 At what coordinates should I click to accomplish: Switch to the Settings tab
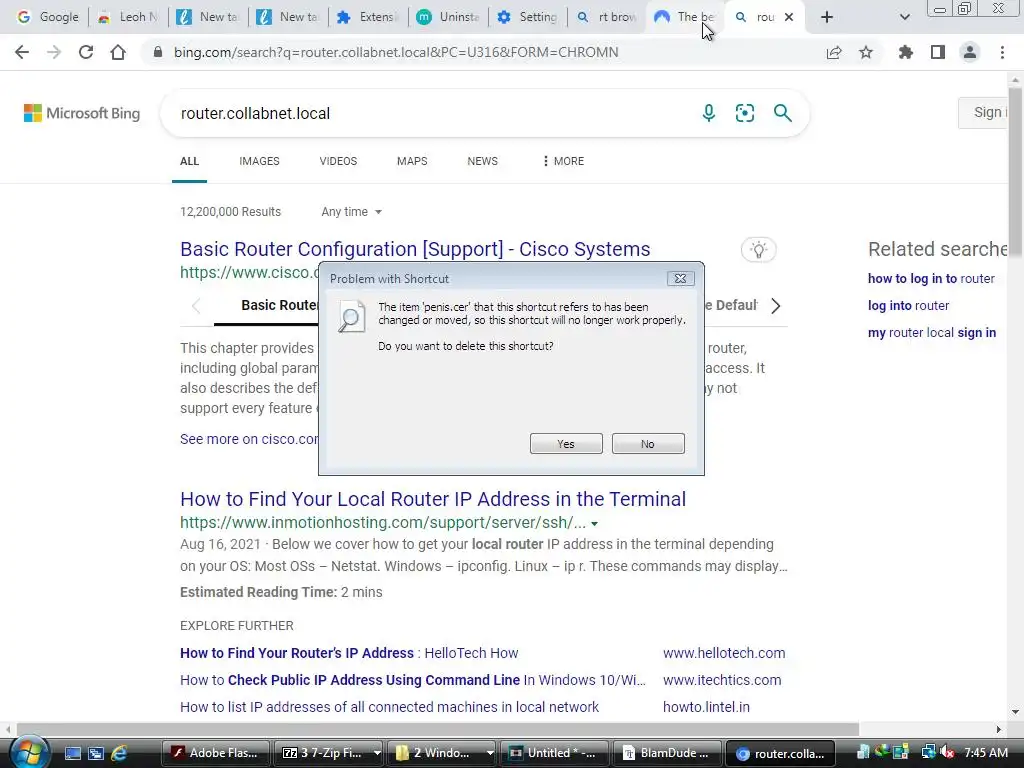click(x=527, y=17)
